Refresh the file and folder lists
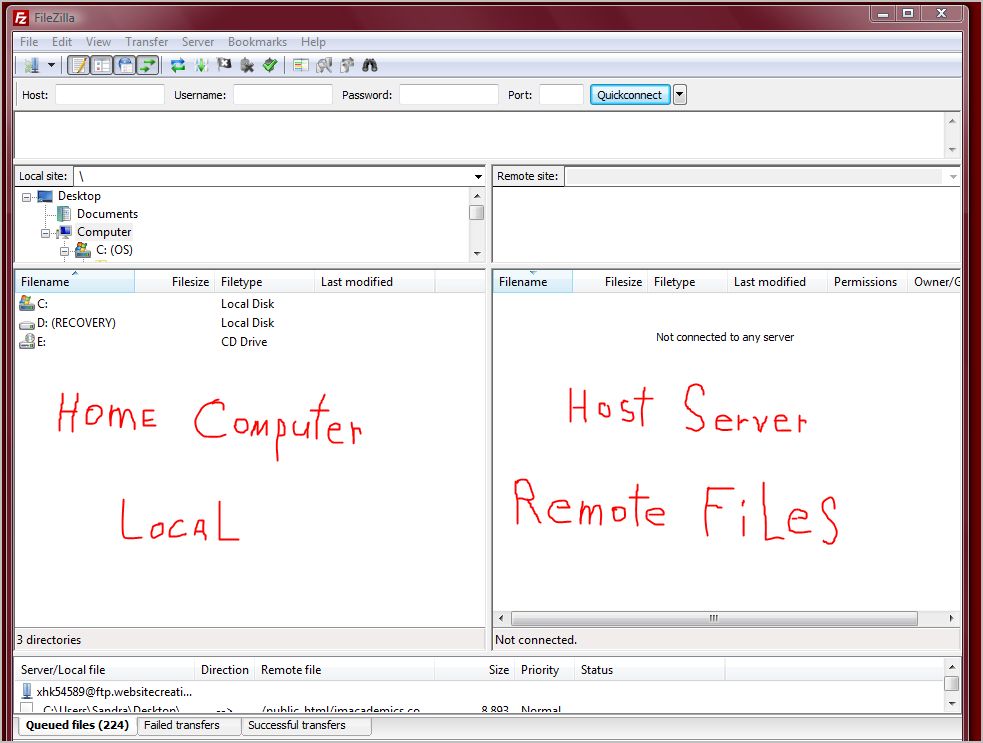Screen dimensions: 983x743 tap(178, 66)
